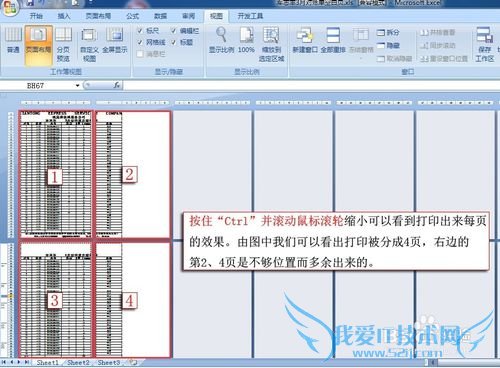500x368 pixels.
Task: Click the Office button
Action: click(9, 7)
